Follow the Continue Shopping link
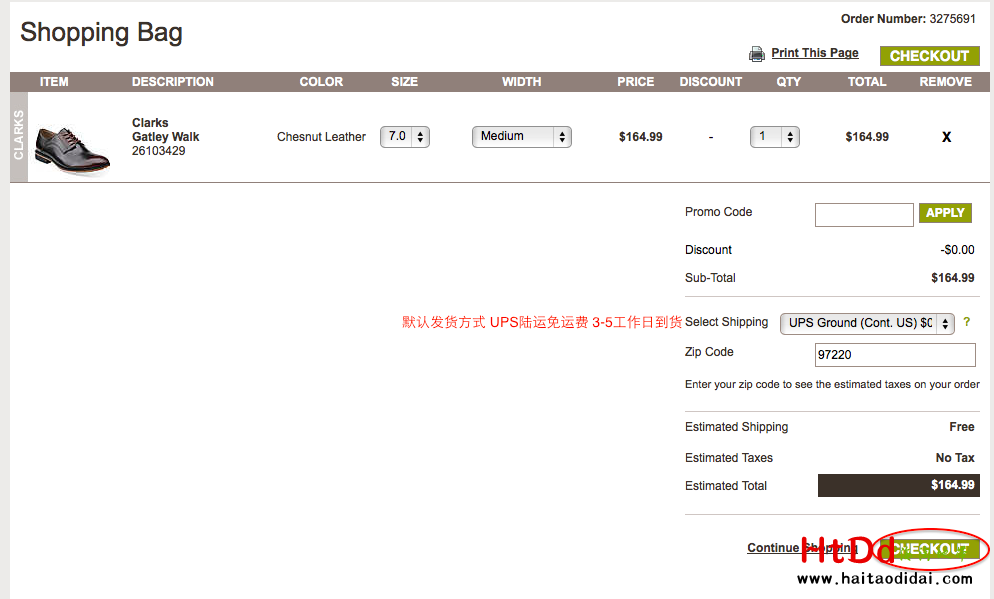This screenshot has height=599, width=994. click(x=802, y=548)
